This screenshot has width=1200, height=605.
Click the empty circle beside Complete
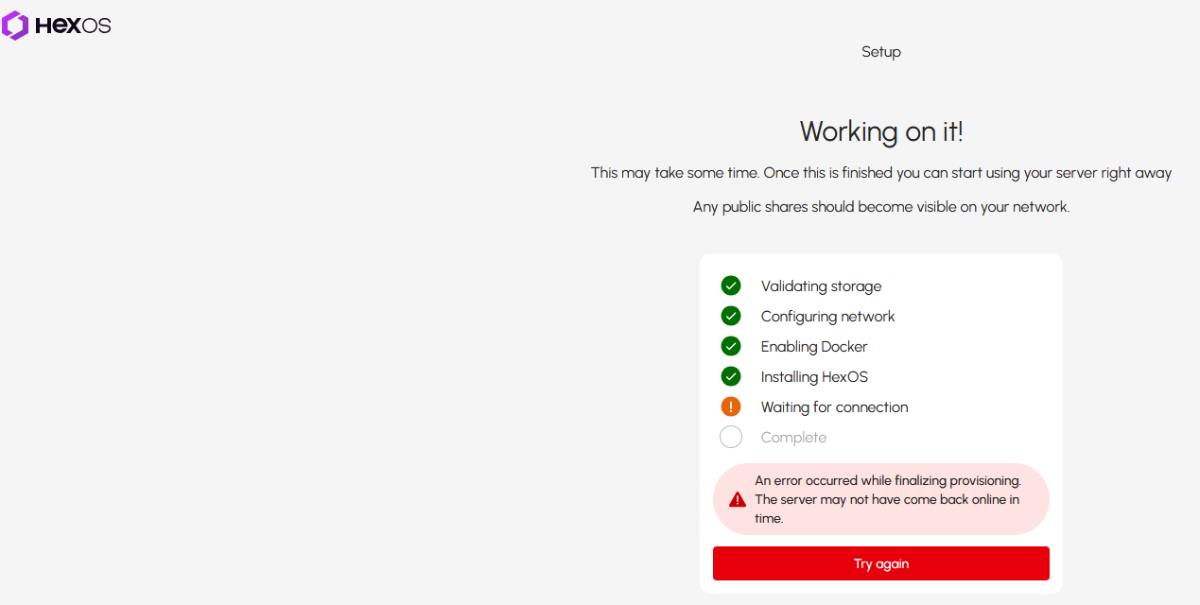[731, 437]
